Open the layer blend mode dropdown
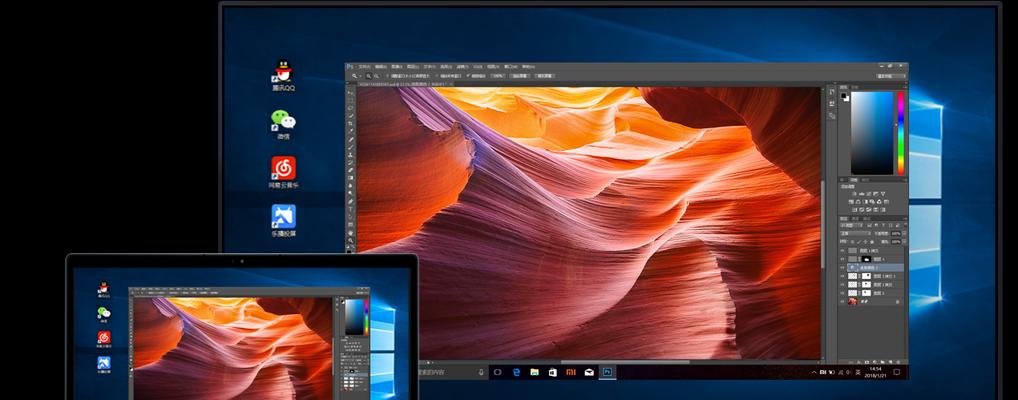This screenshot has width=1018, height=400. (855, 234)
